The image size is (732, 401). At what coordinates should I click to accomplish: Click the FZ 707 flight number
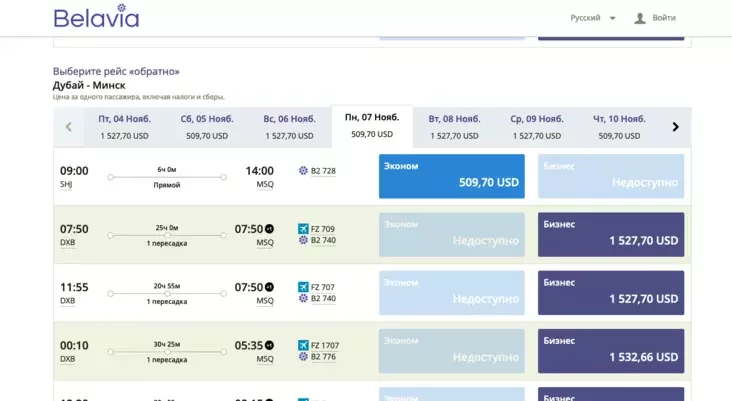pyautogui.click(x=323, y=288)
